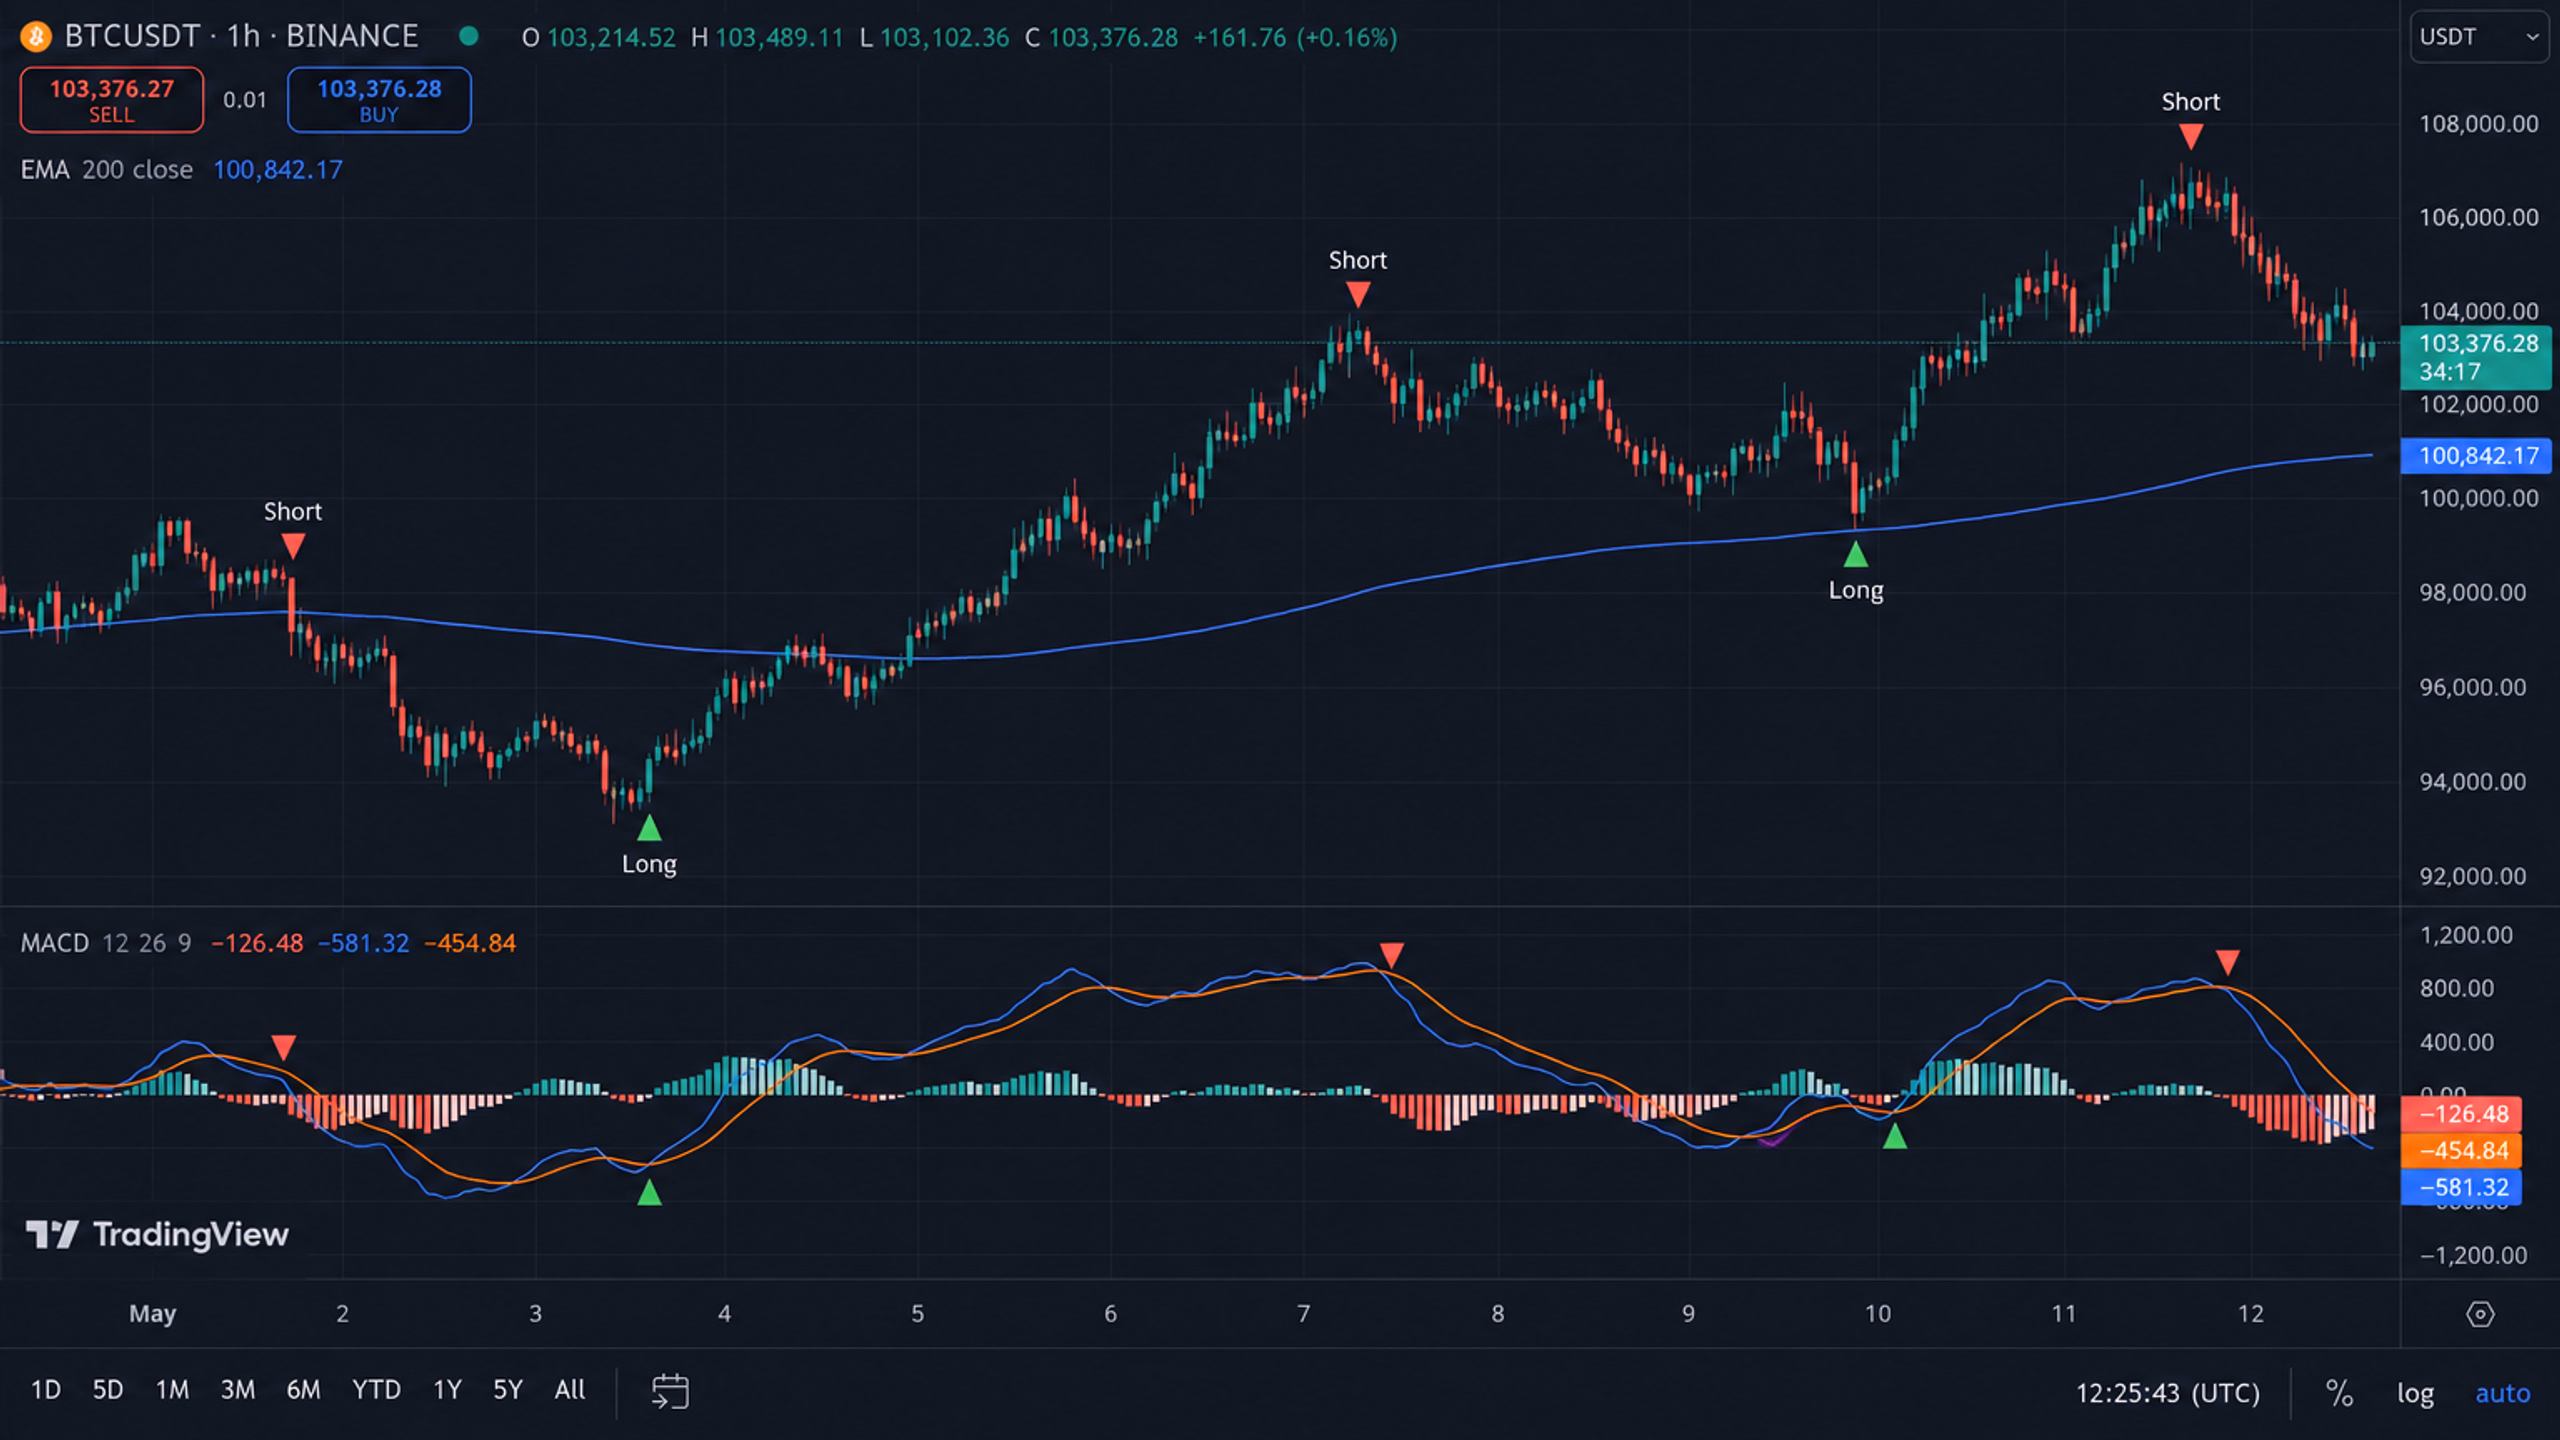Select the MACD 12 26 9 indicator legend
The height and width of the screenshot is (1440, 2560).
pos(106,943)
